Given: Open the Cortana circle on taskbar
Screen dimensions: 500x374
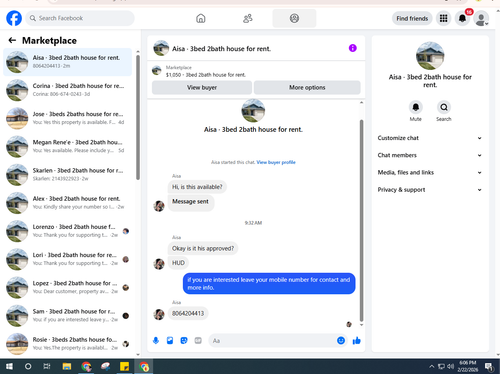Looking at the screenshot, I should point(28,366).
